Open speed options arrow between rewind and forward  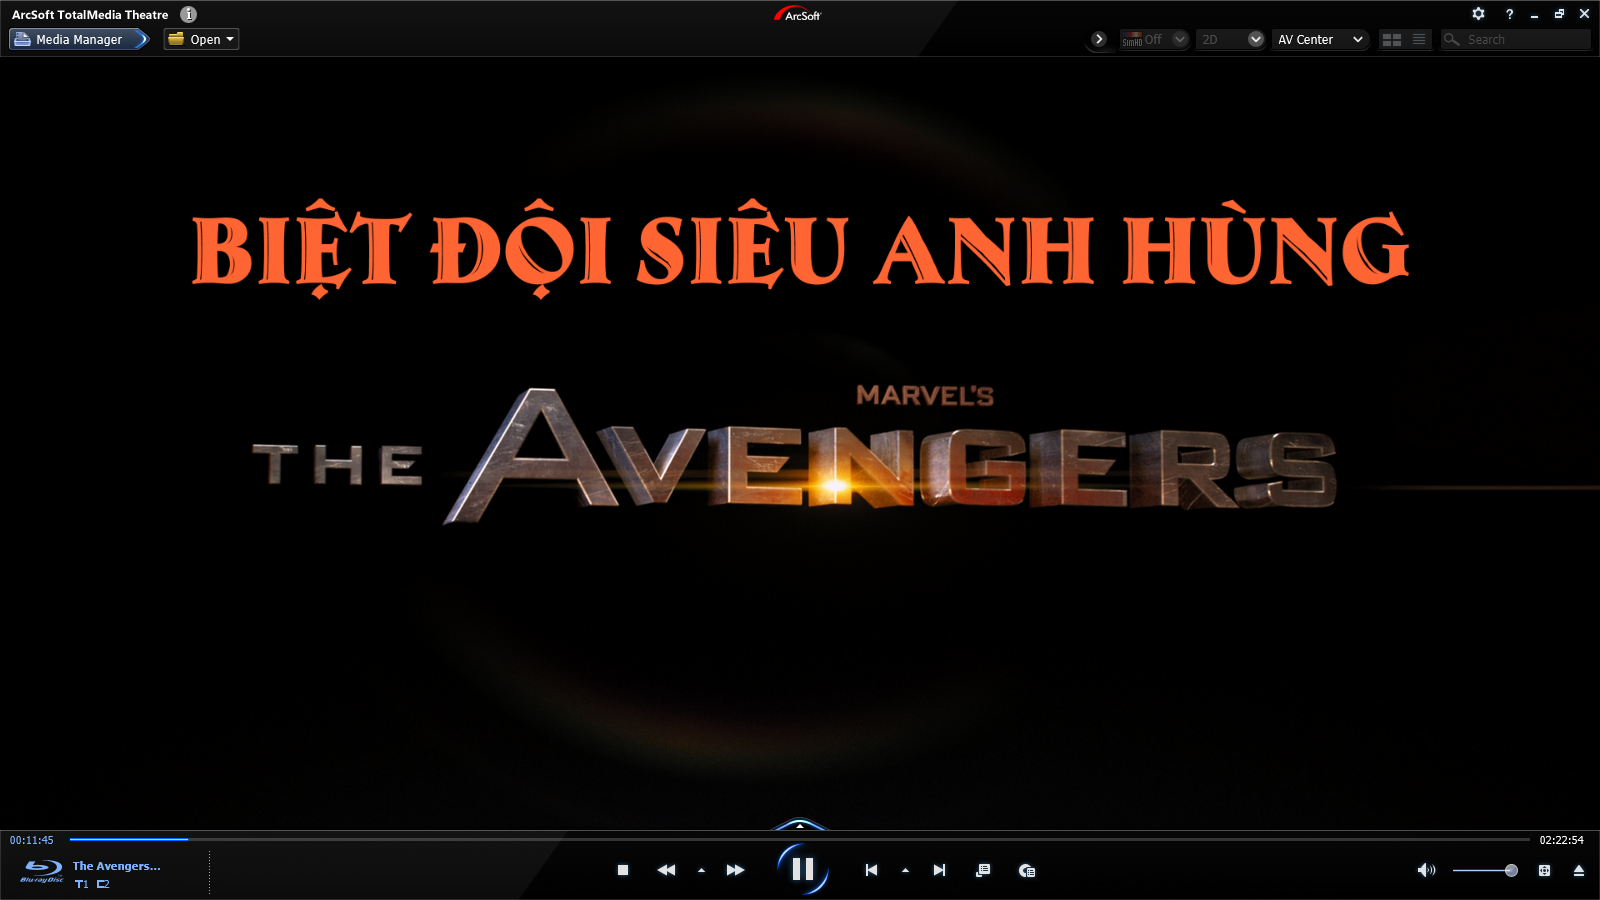(x=701, y=870)
